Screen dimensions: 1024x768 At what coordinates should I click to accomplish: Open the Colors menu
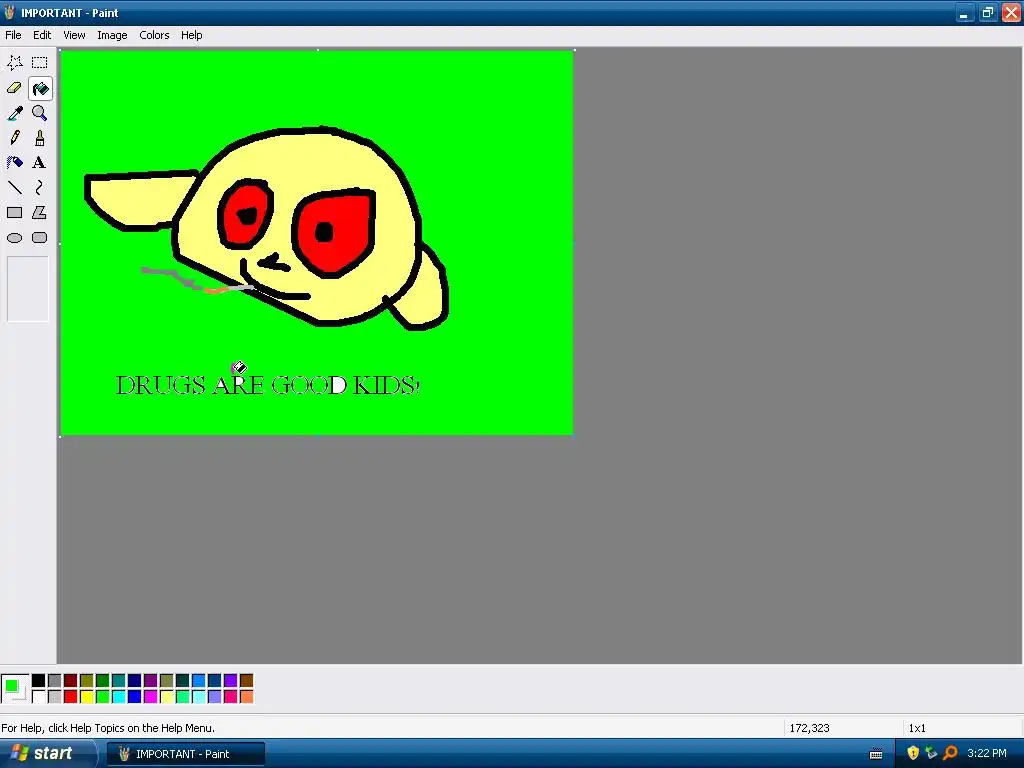point(154,35)
